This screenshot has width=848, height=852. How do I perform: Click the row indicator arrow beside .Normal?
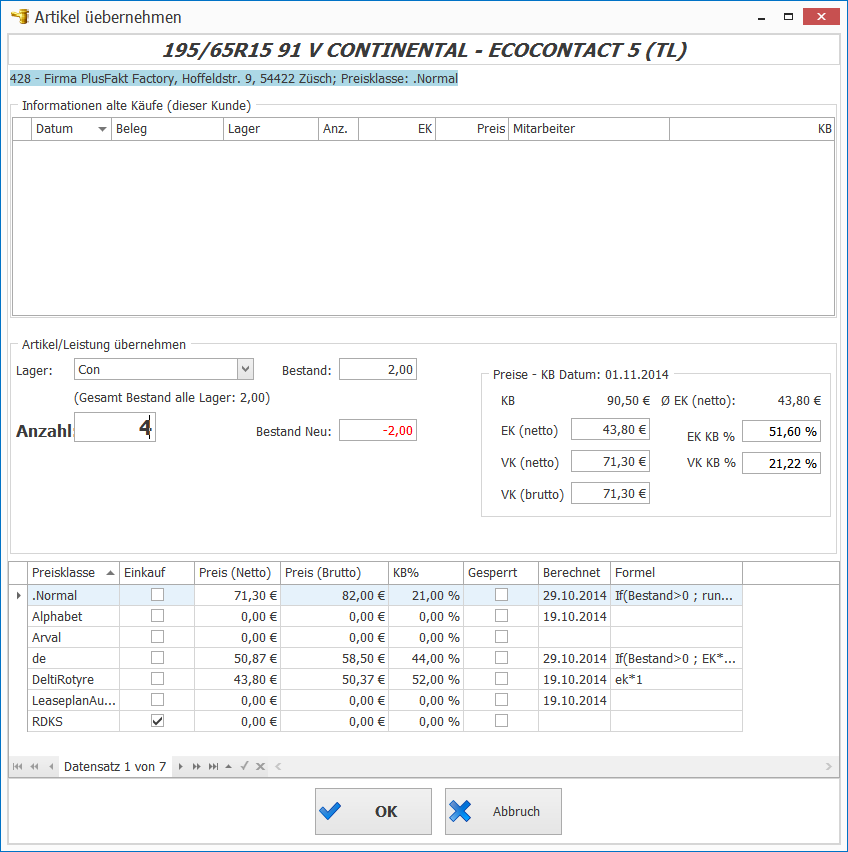point(18,596)
